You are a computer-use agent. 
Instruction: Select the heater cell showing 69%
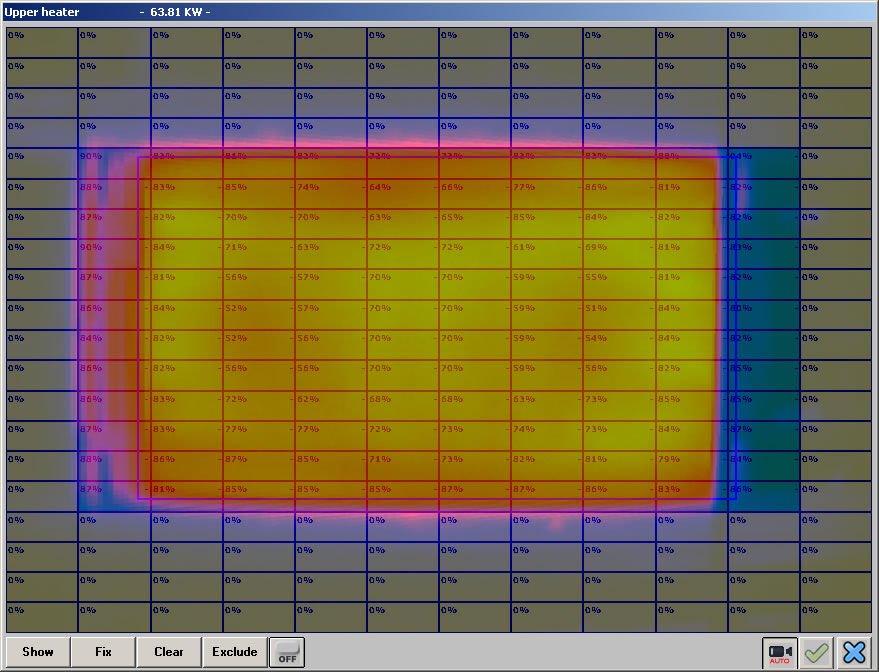(619, 254)
